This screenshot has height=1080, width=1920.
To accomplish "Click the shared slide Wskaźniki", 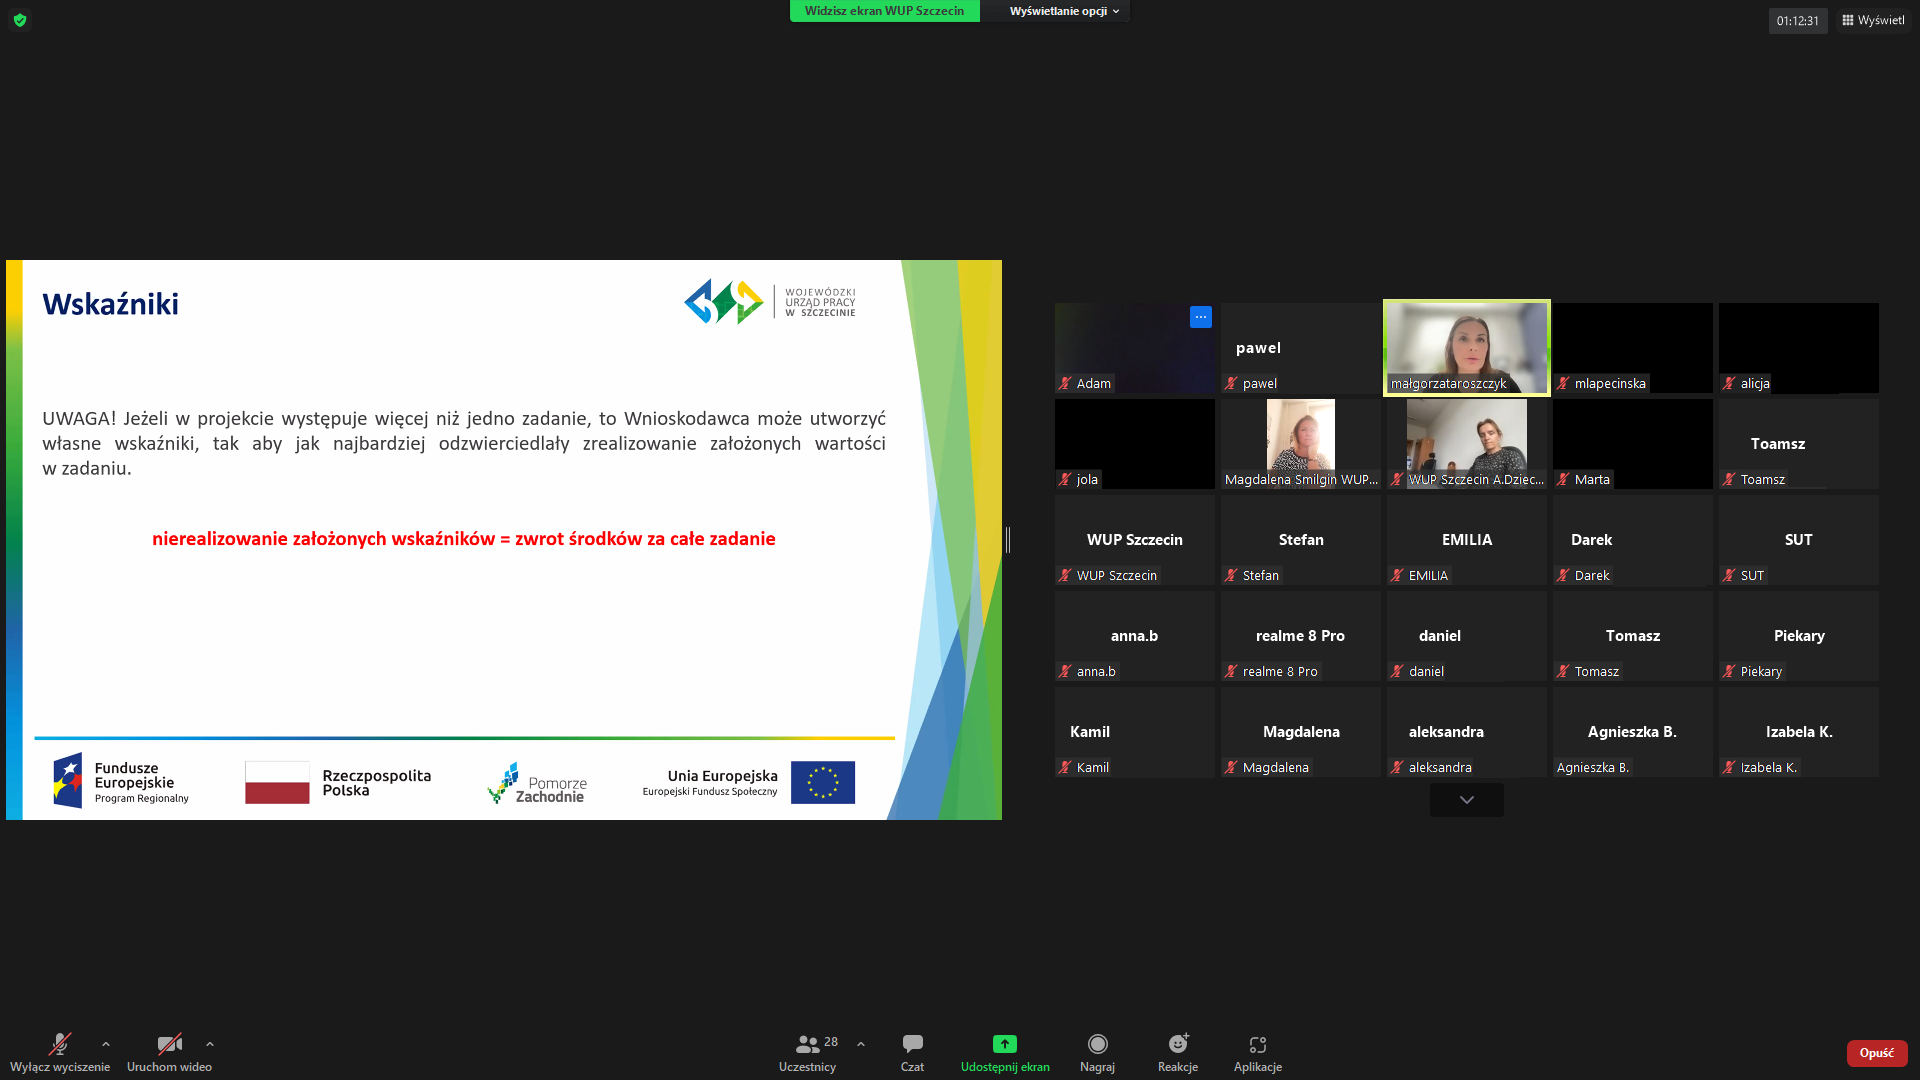I will pyautogui.click(x=504, y=540).
